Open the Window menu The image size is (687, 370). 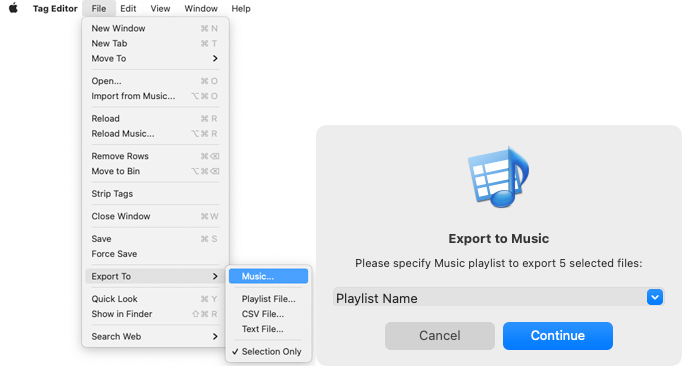point(201,8)
